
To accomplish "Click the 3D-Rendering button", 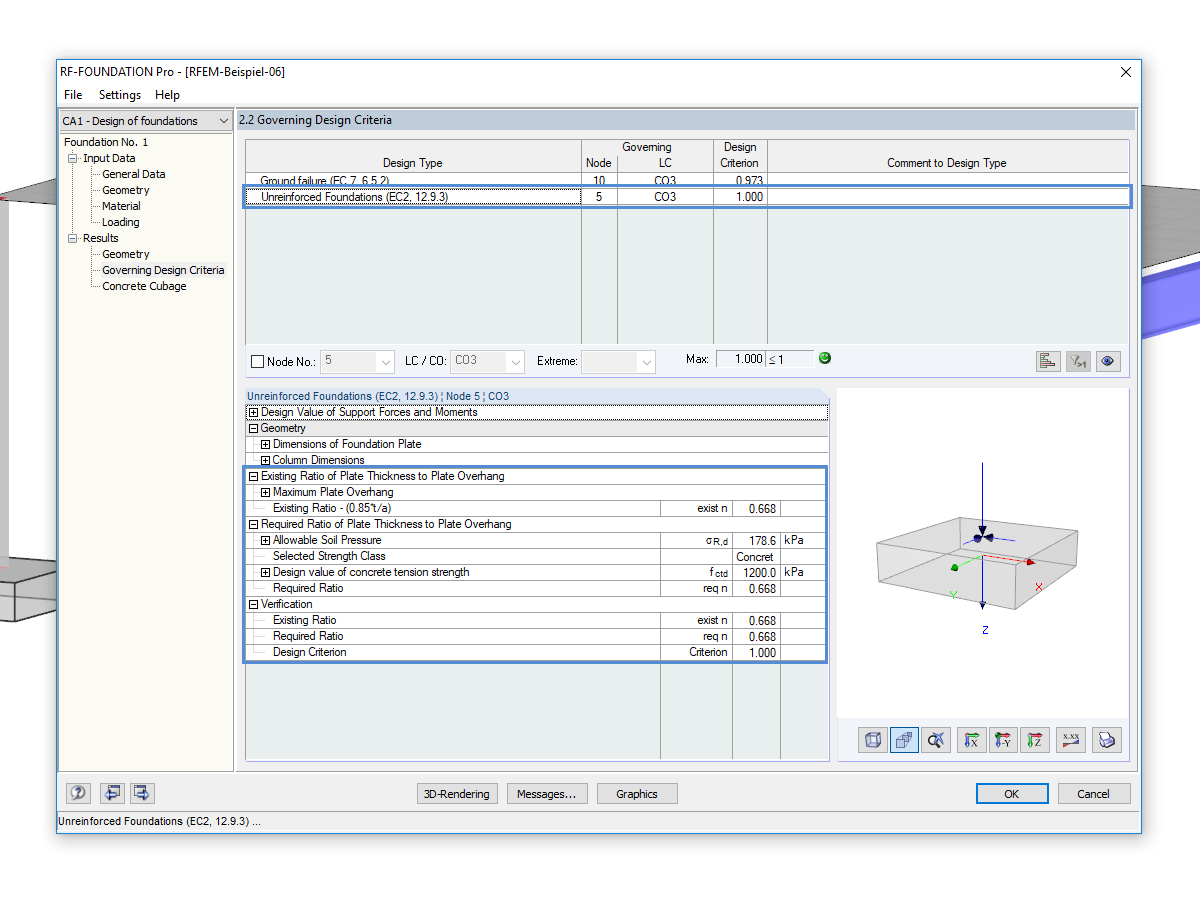I will 457,793.
